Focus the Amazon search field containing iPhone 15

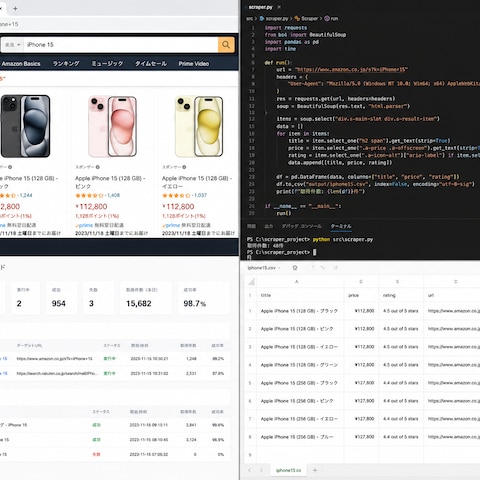121,45
